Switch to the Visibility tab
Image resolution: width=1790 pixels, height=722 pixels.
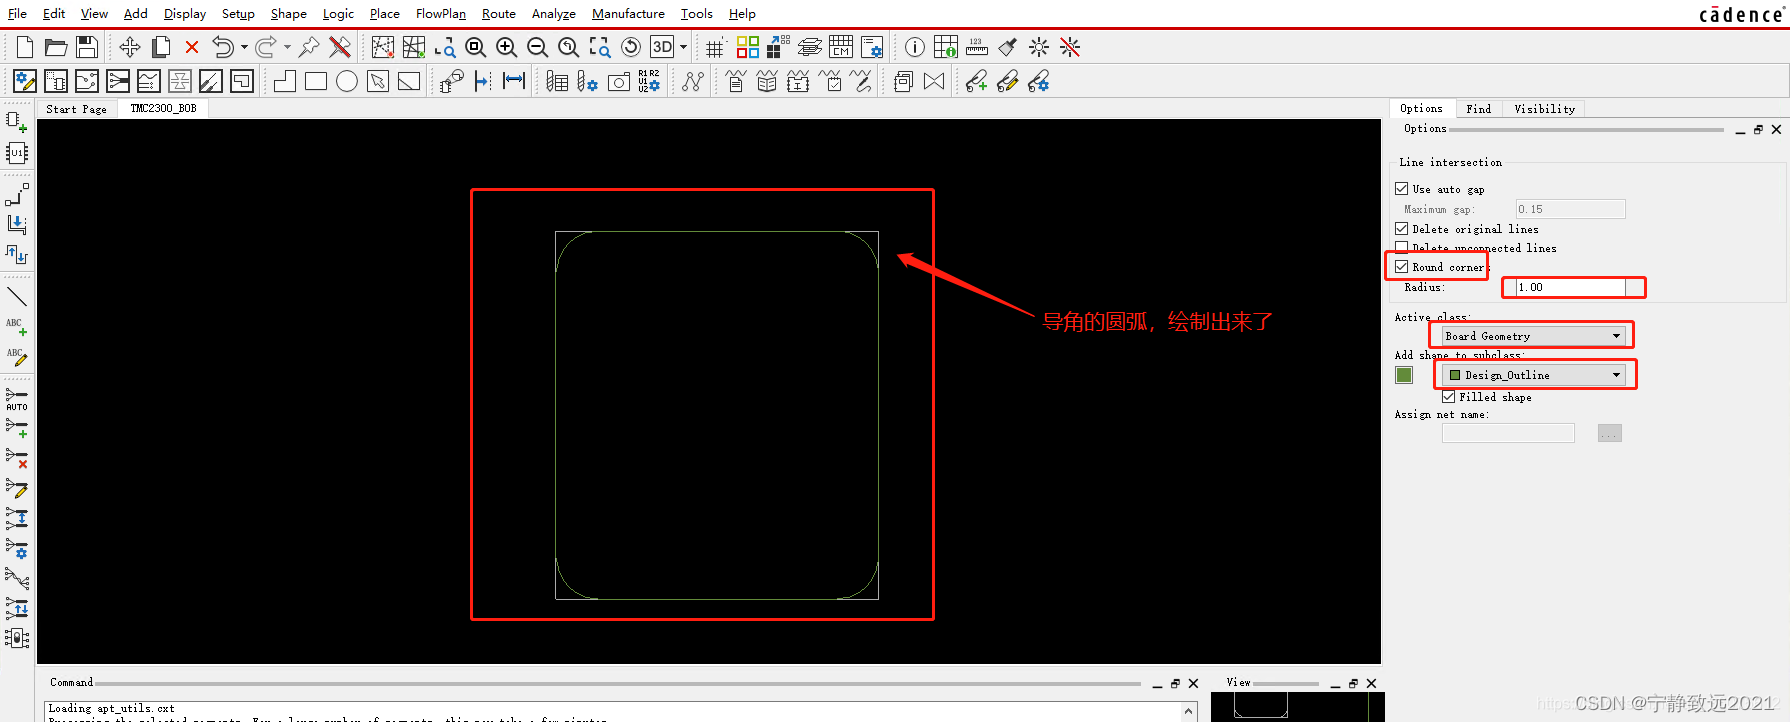(1544, 109)
